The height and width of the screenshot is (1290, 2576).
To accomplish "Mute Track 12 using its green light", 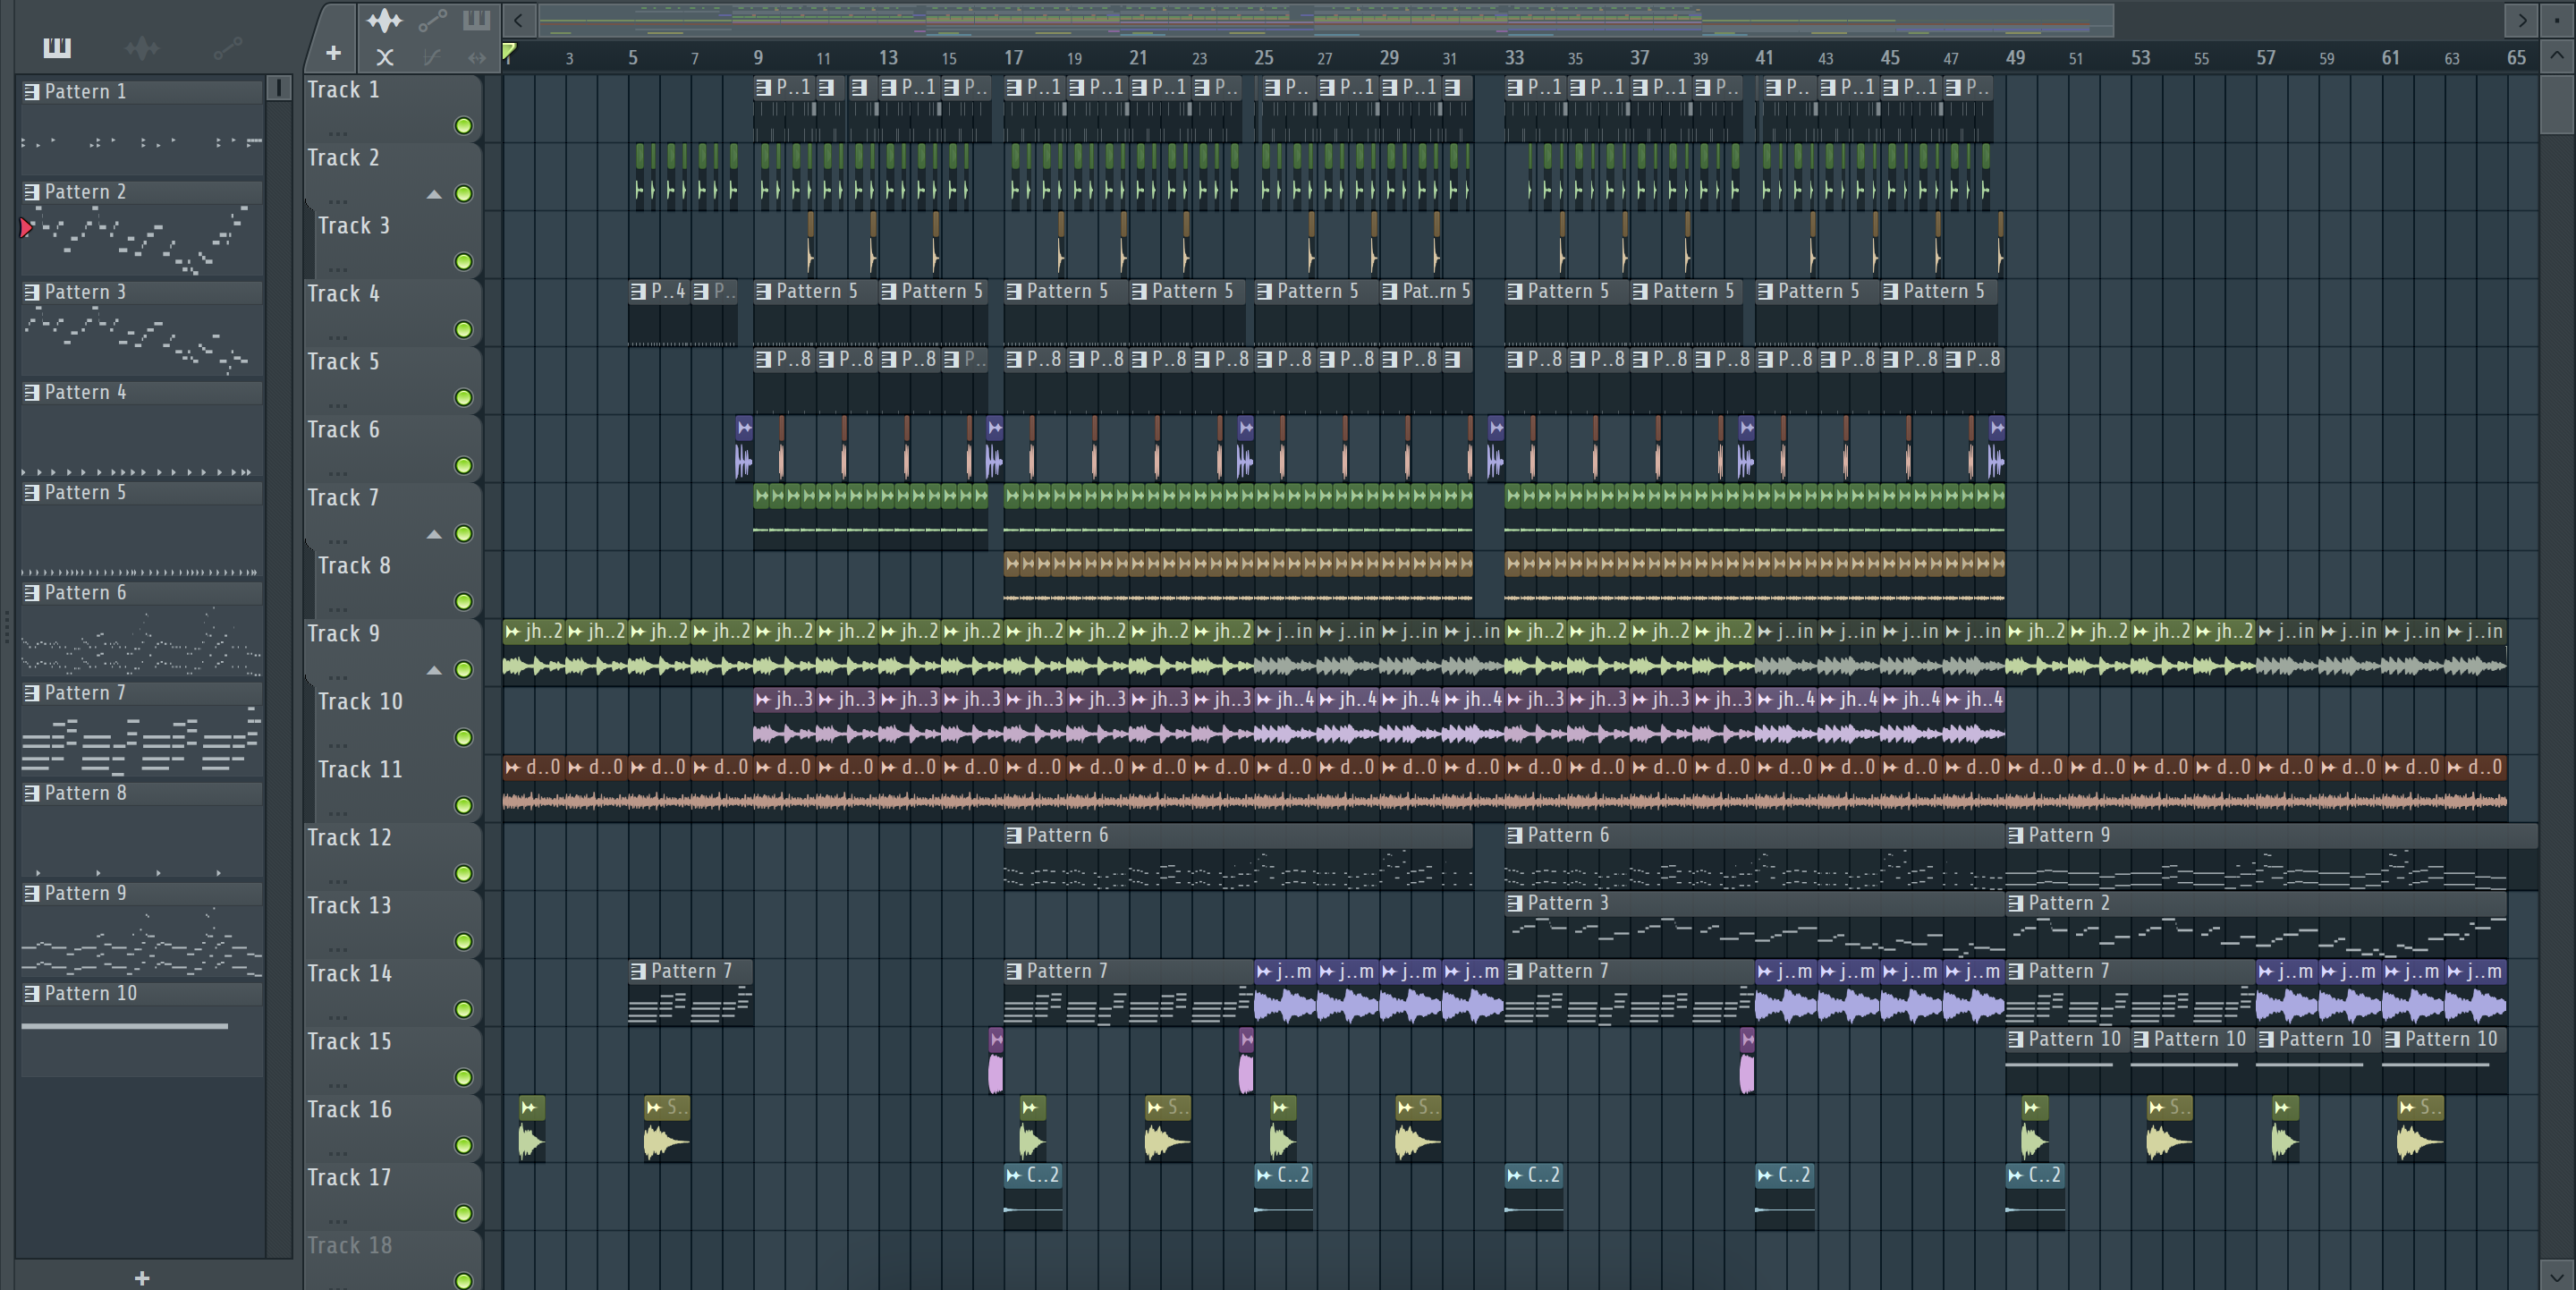I will pos(463,874).
